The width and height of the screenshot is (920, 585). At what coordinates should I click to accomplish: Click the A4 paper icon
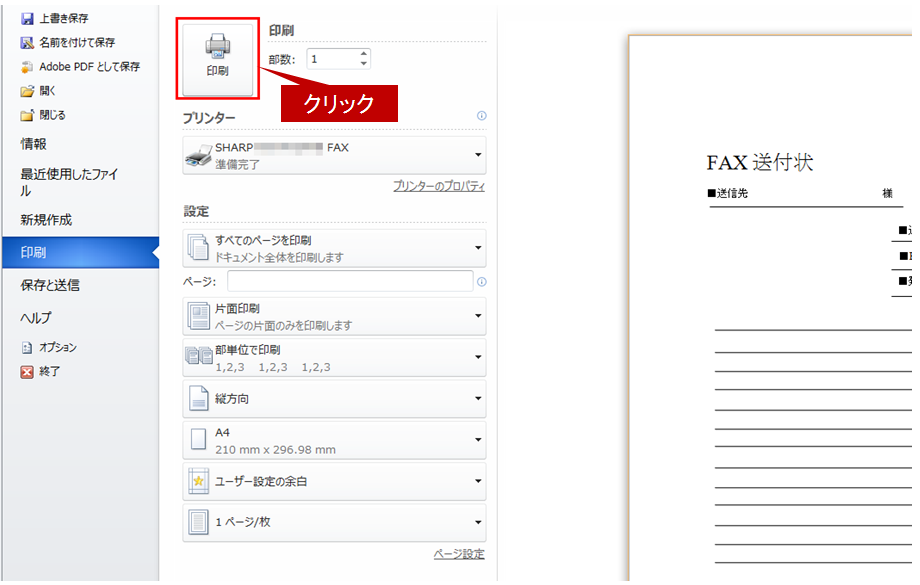[198, 439]
